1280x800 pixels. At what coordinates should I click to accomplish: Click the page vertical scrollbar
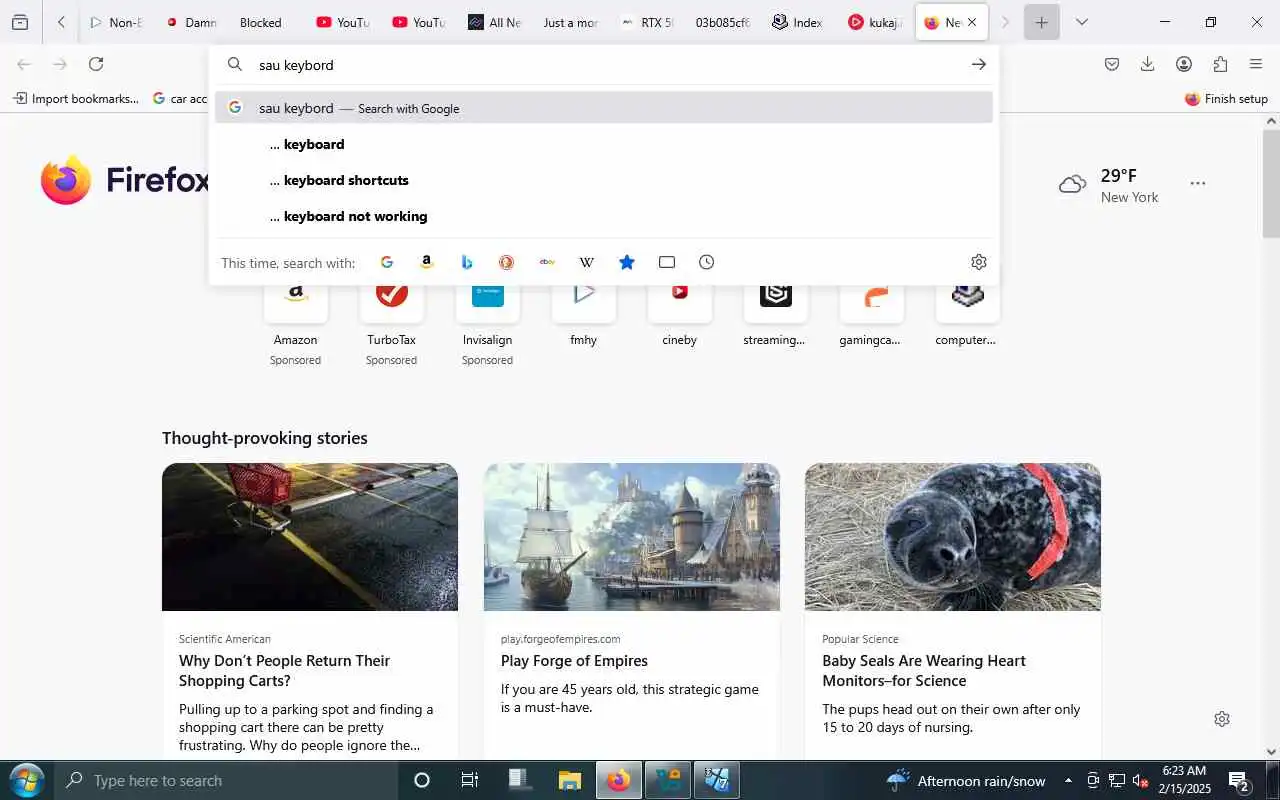[1271, 183]
